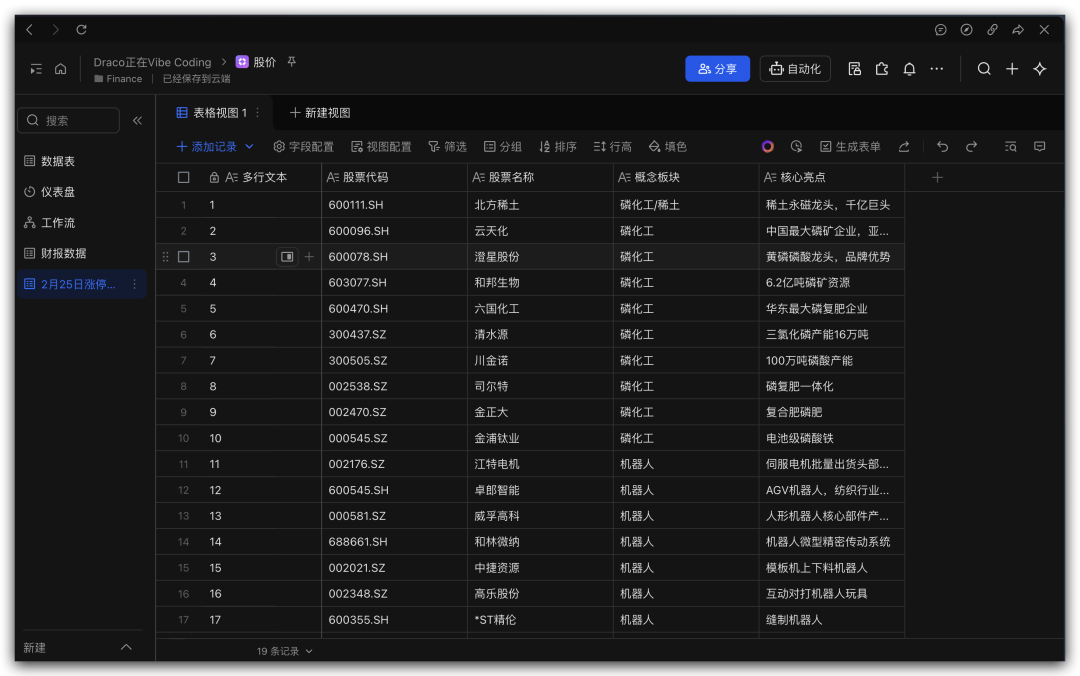This screenshot has height=676, width=1080.
Task: Expand the 19 条记录 count dropdown
Action: tap(309, 651)
